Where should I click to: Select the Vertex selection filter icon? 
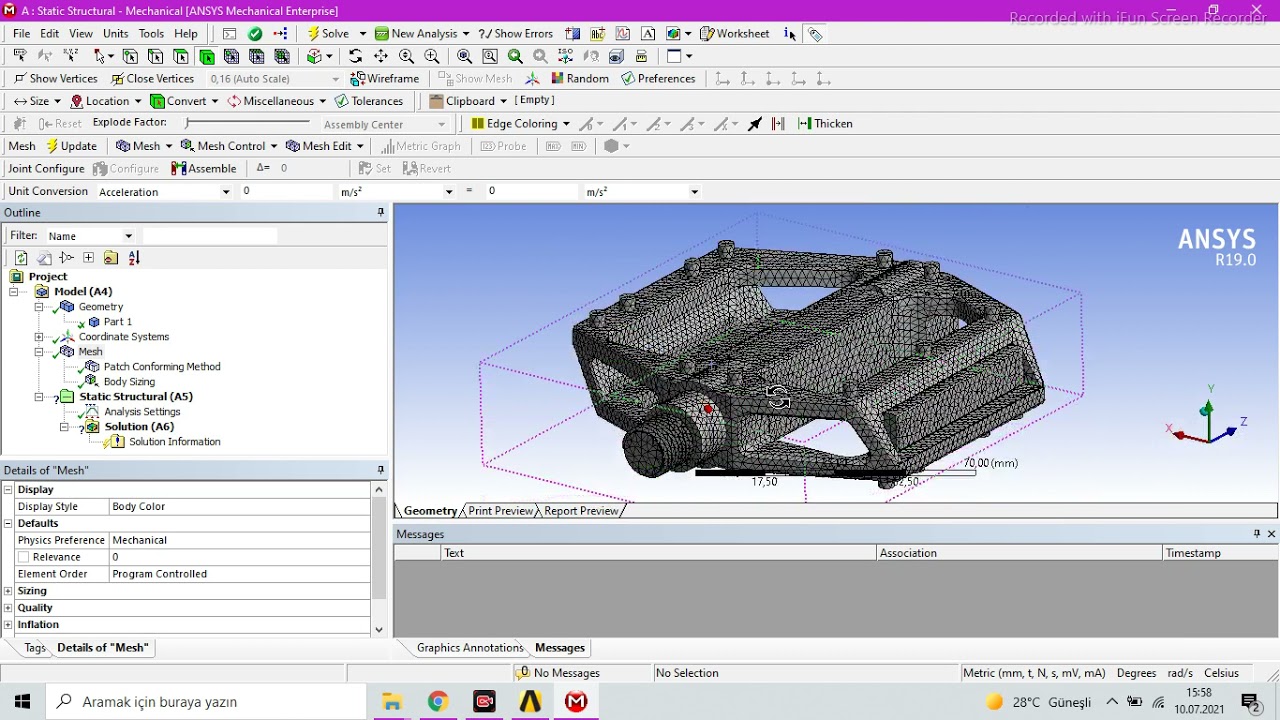click(131, 56)
